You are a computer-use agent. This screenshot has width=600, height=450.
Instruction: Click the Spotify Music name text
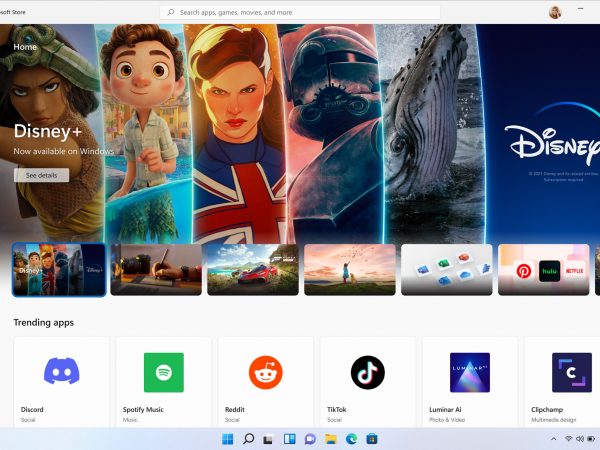[x=143, y=409]
